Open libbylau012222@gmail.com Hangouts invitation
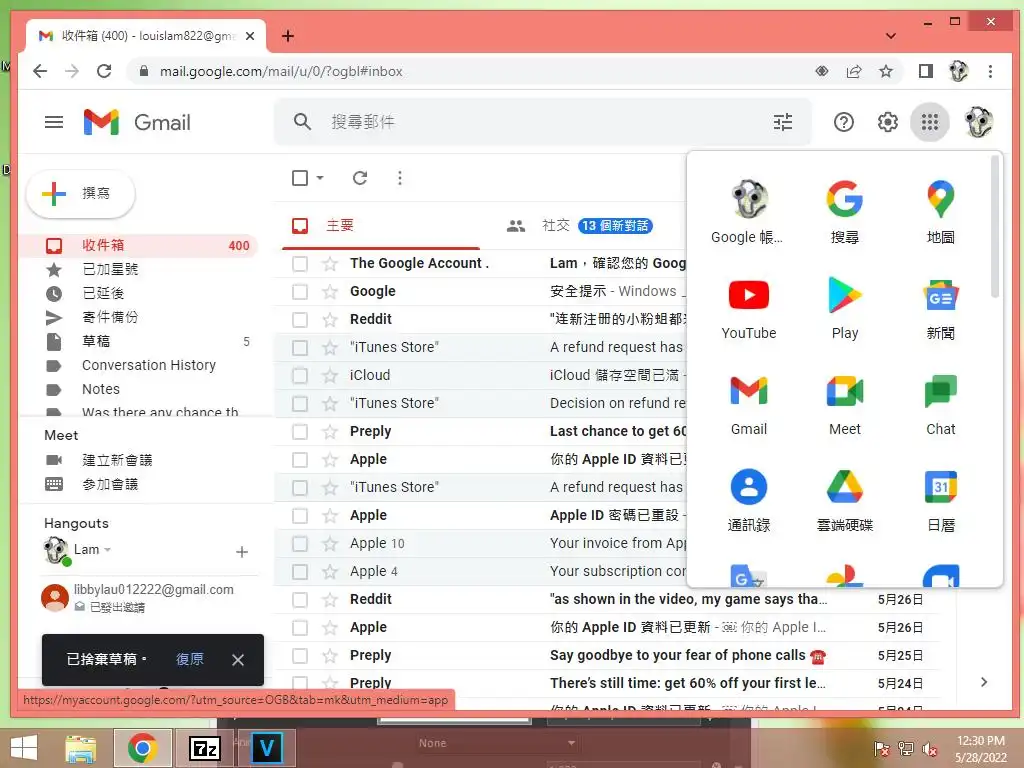This screenshot has height=768, width=1024. pos(148,598)
